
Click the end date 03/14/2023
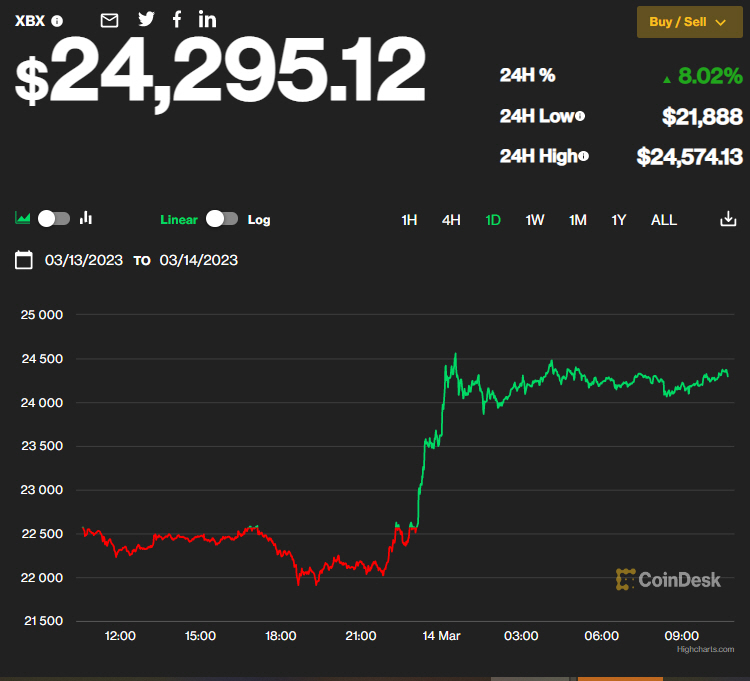[198, 260]
